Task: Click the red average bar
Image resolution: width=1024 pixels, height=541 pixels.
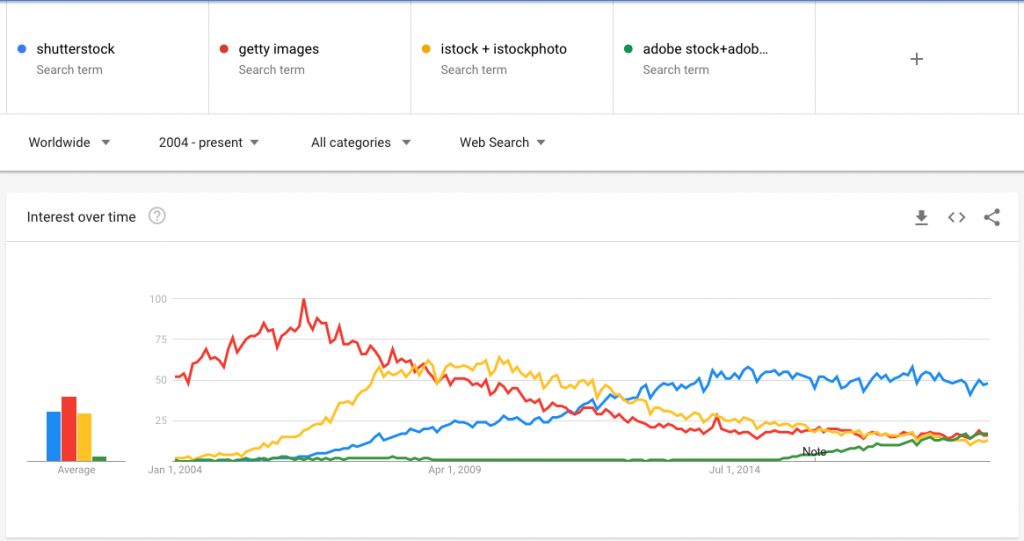Action: pos(69,429)
